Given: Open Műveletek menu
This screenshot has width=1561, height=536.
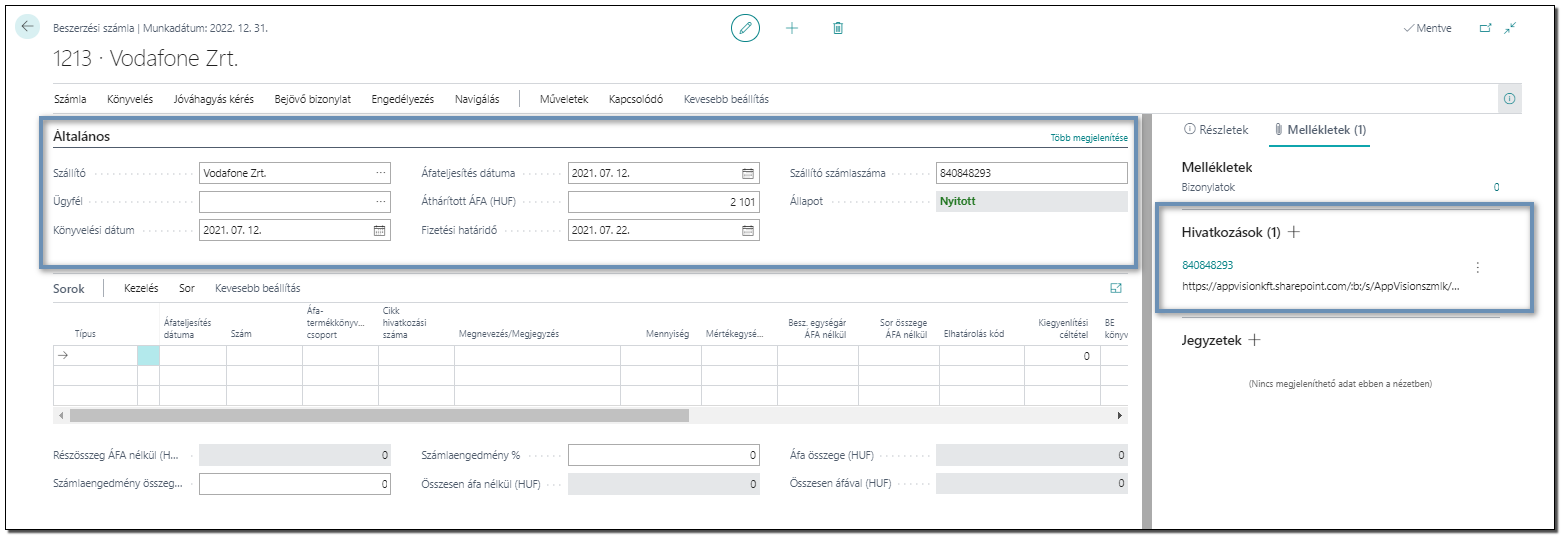Looking at the screenshot, I should tap(564, 99).
